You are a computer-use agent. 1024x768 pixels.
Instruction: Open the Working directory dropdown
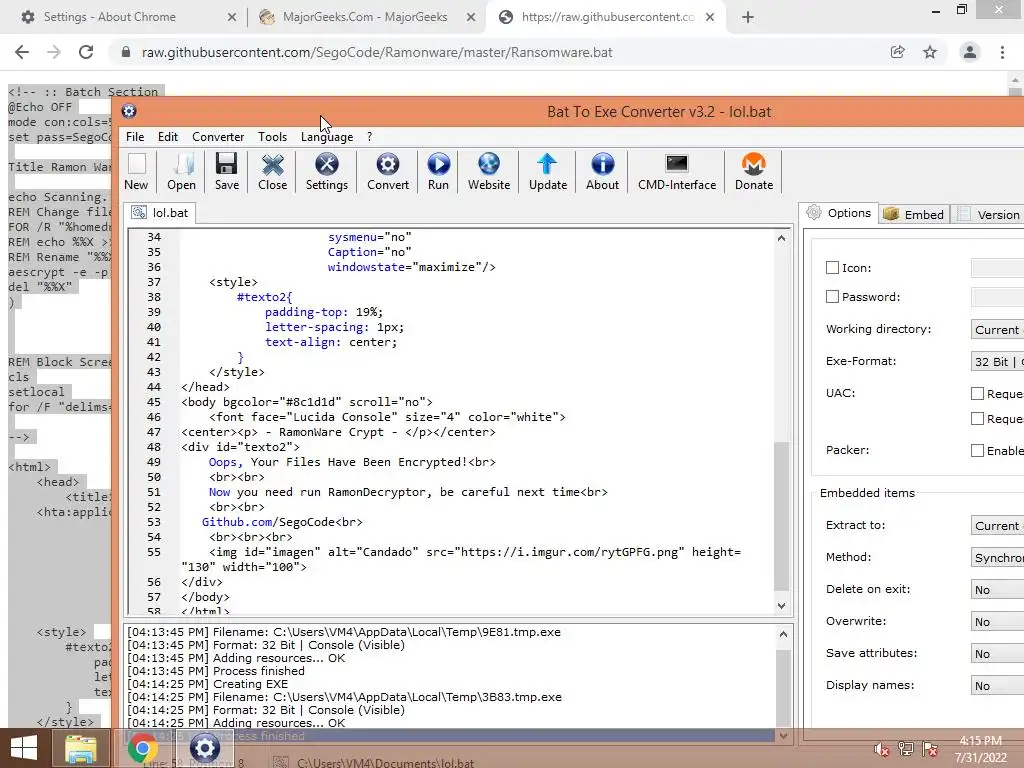coord(997,329)
